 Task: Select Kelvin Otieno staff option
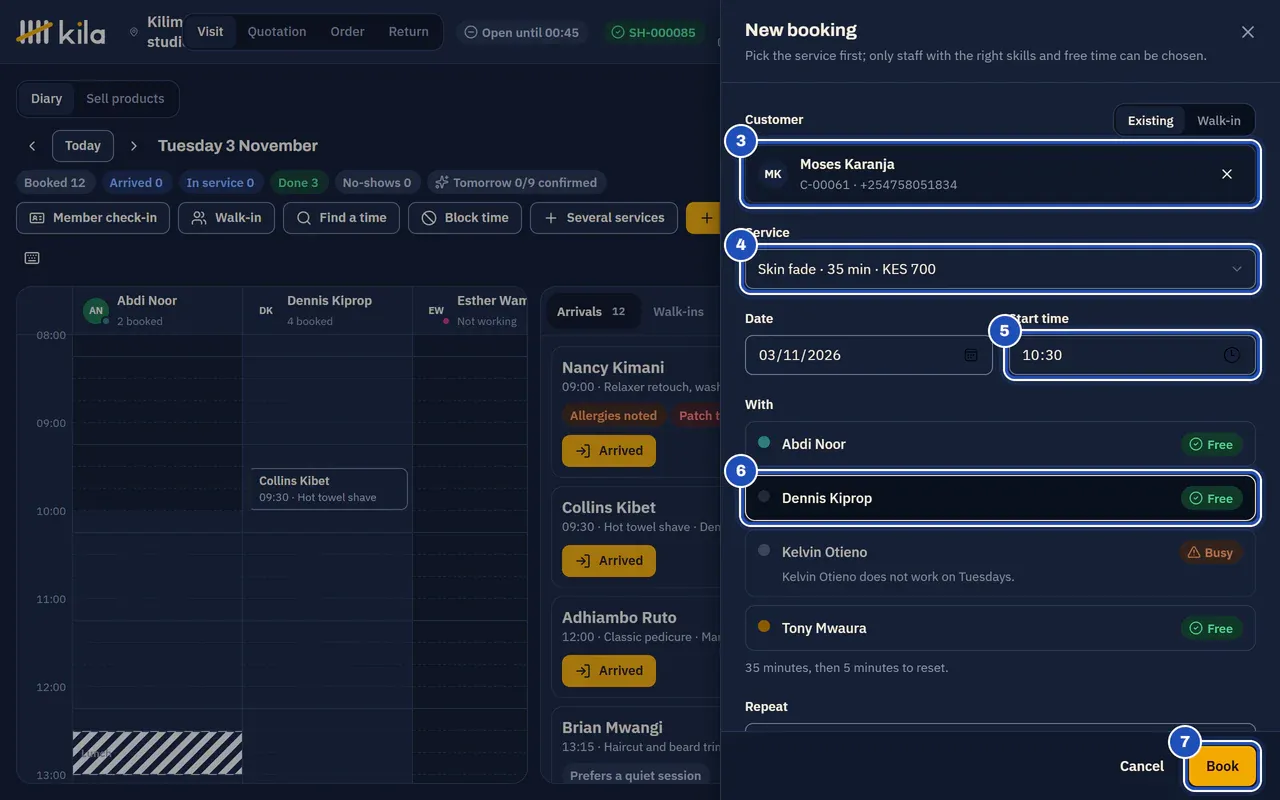click(x=1000, y=563)
